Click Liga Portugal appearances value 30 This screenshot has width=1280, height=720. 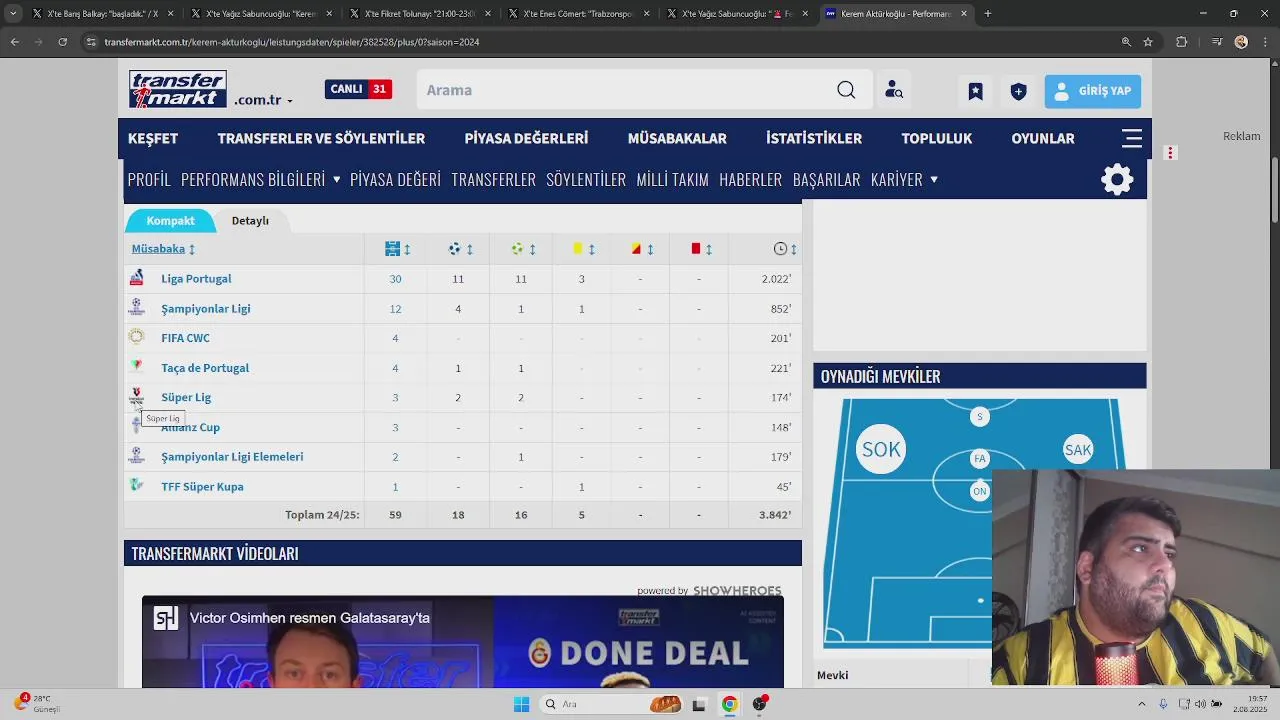(395, 279)
